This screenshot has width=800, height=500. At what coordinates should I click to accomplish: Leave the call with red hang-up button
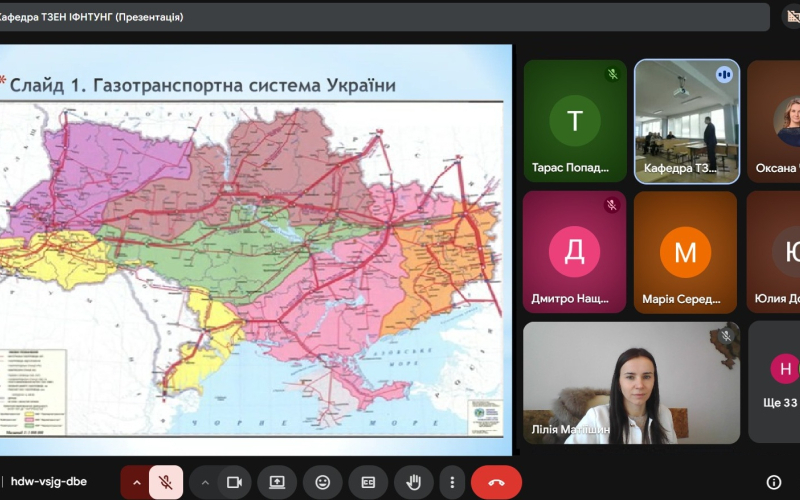pos(496,482)
